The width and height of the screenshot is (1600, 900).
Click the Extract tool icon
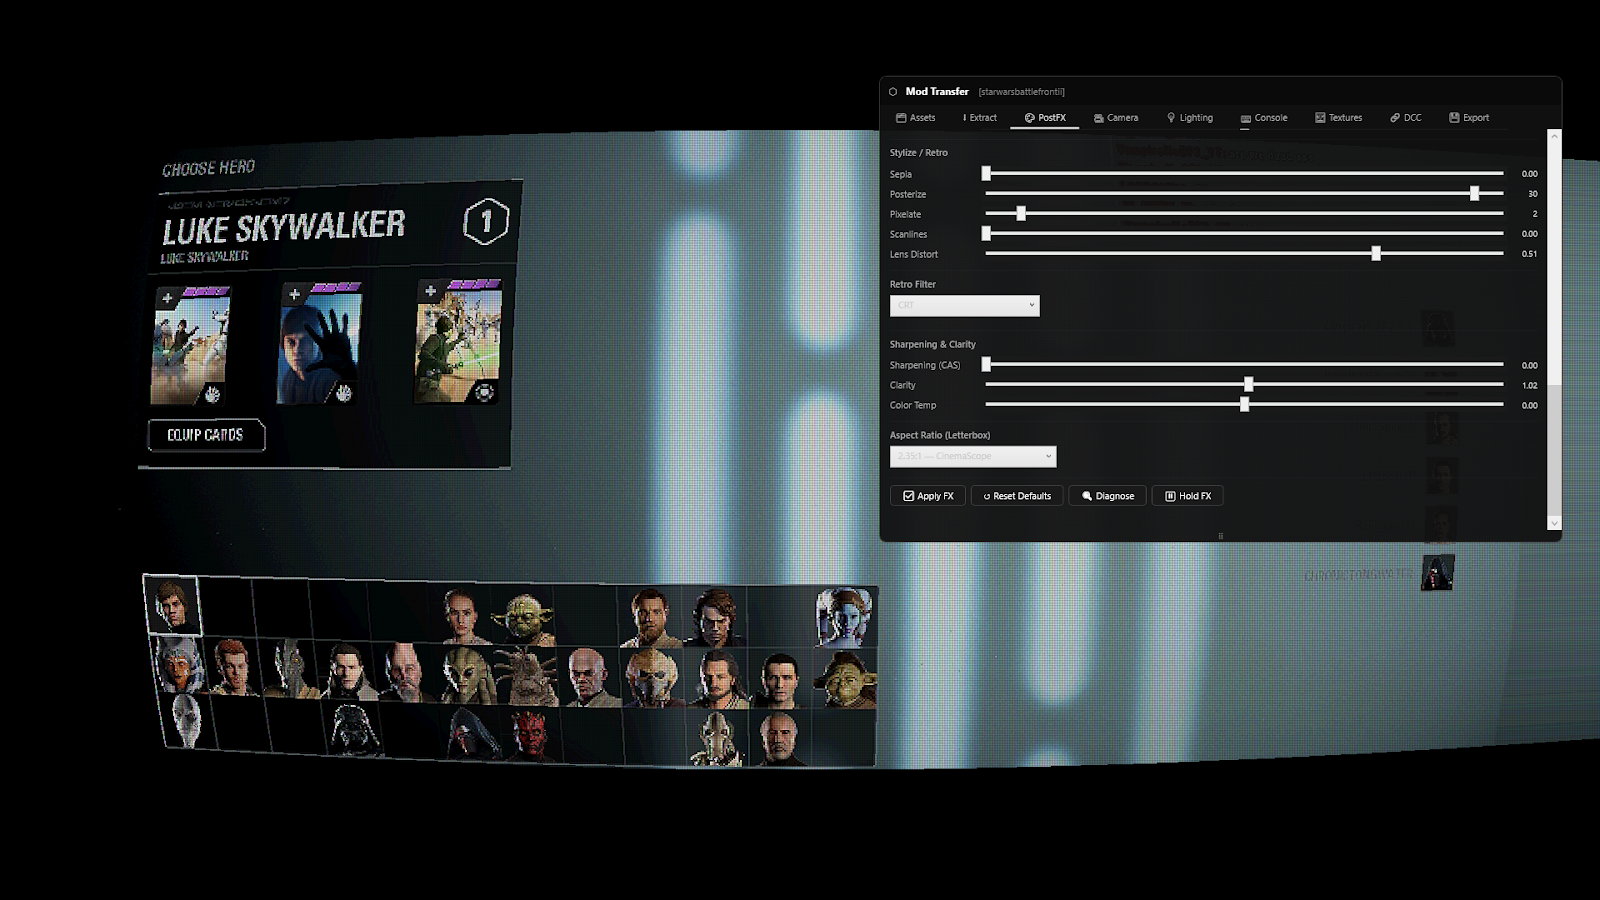963,117
